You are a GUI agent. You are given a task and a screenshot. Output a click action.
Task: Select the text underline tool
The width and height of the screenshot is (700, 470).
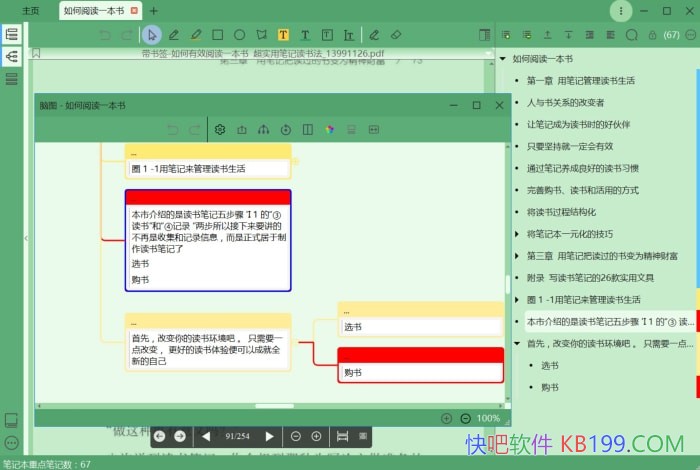point(305,35)
